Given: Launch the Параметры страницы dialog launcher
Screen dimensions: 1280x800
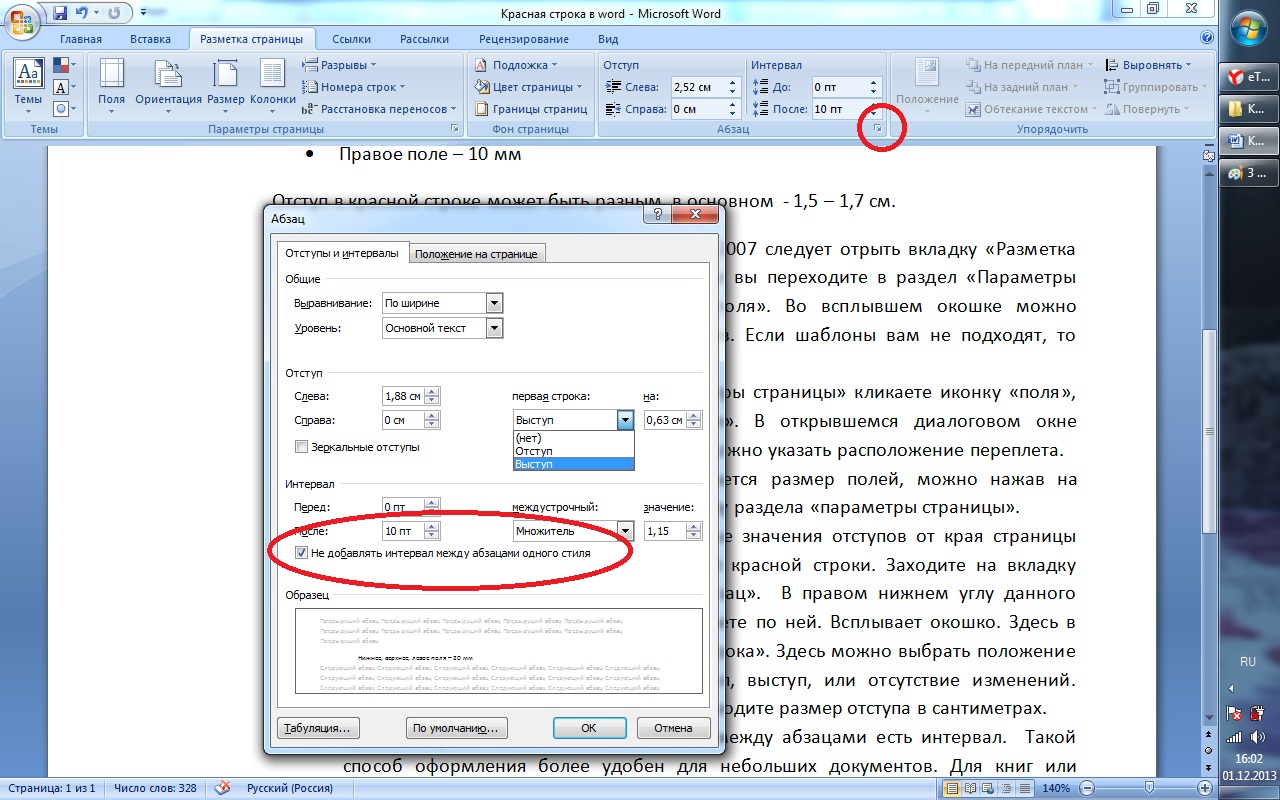Looking at the screenshot, I should pos(455,129).
